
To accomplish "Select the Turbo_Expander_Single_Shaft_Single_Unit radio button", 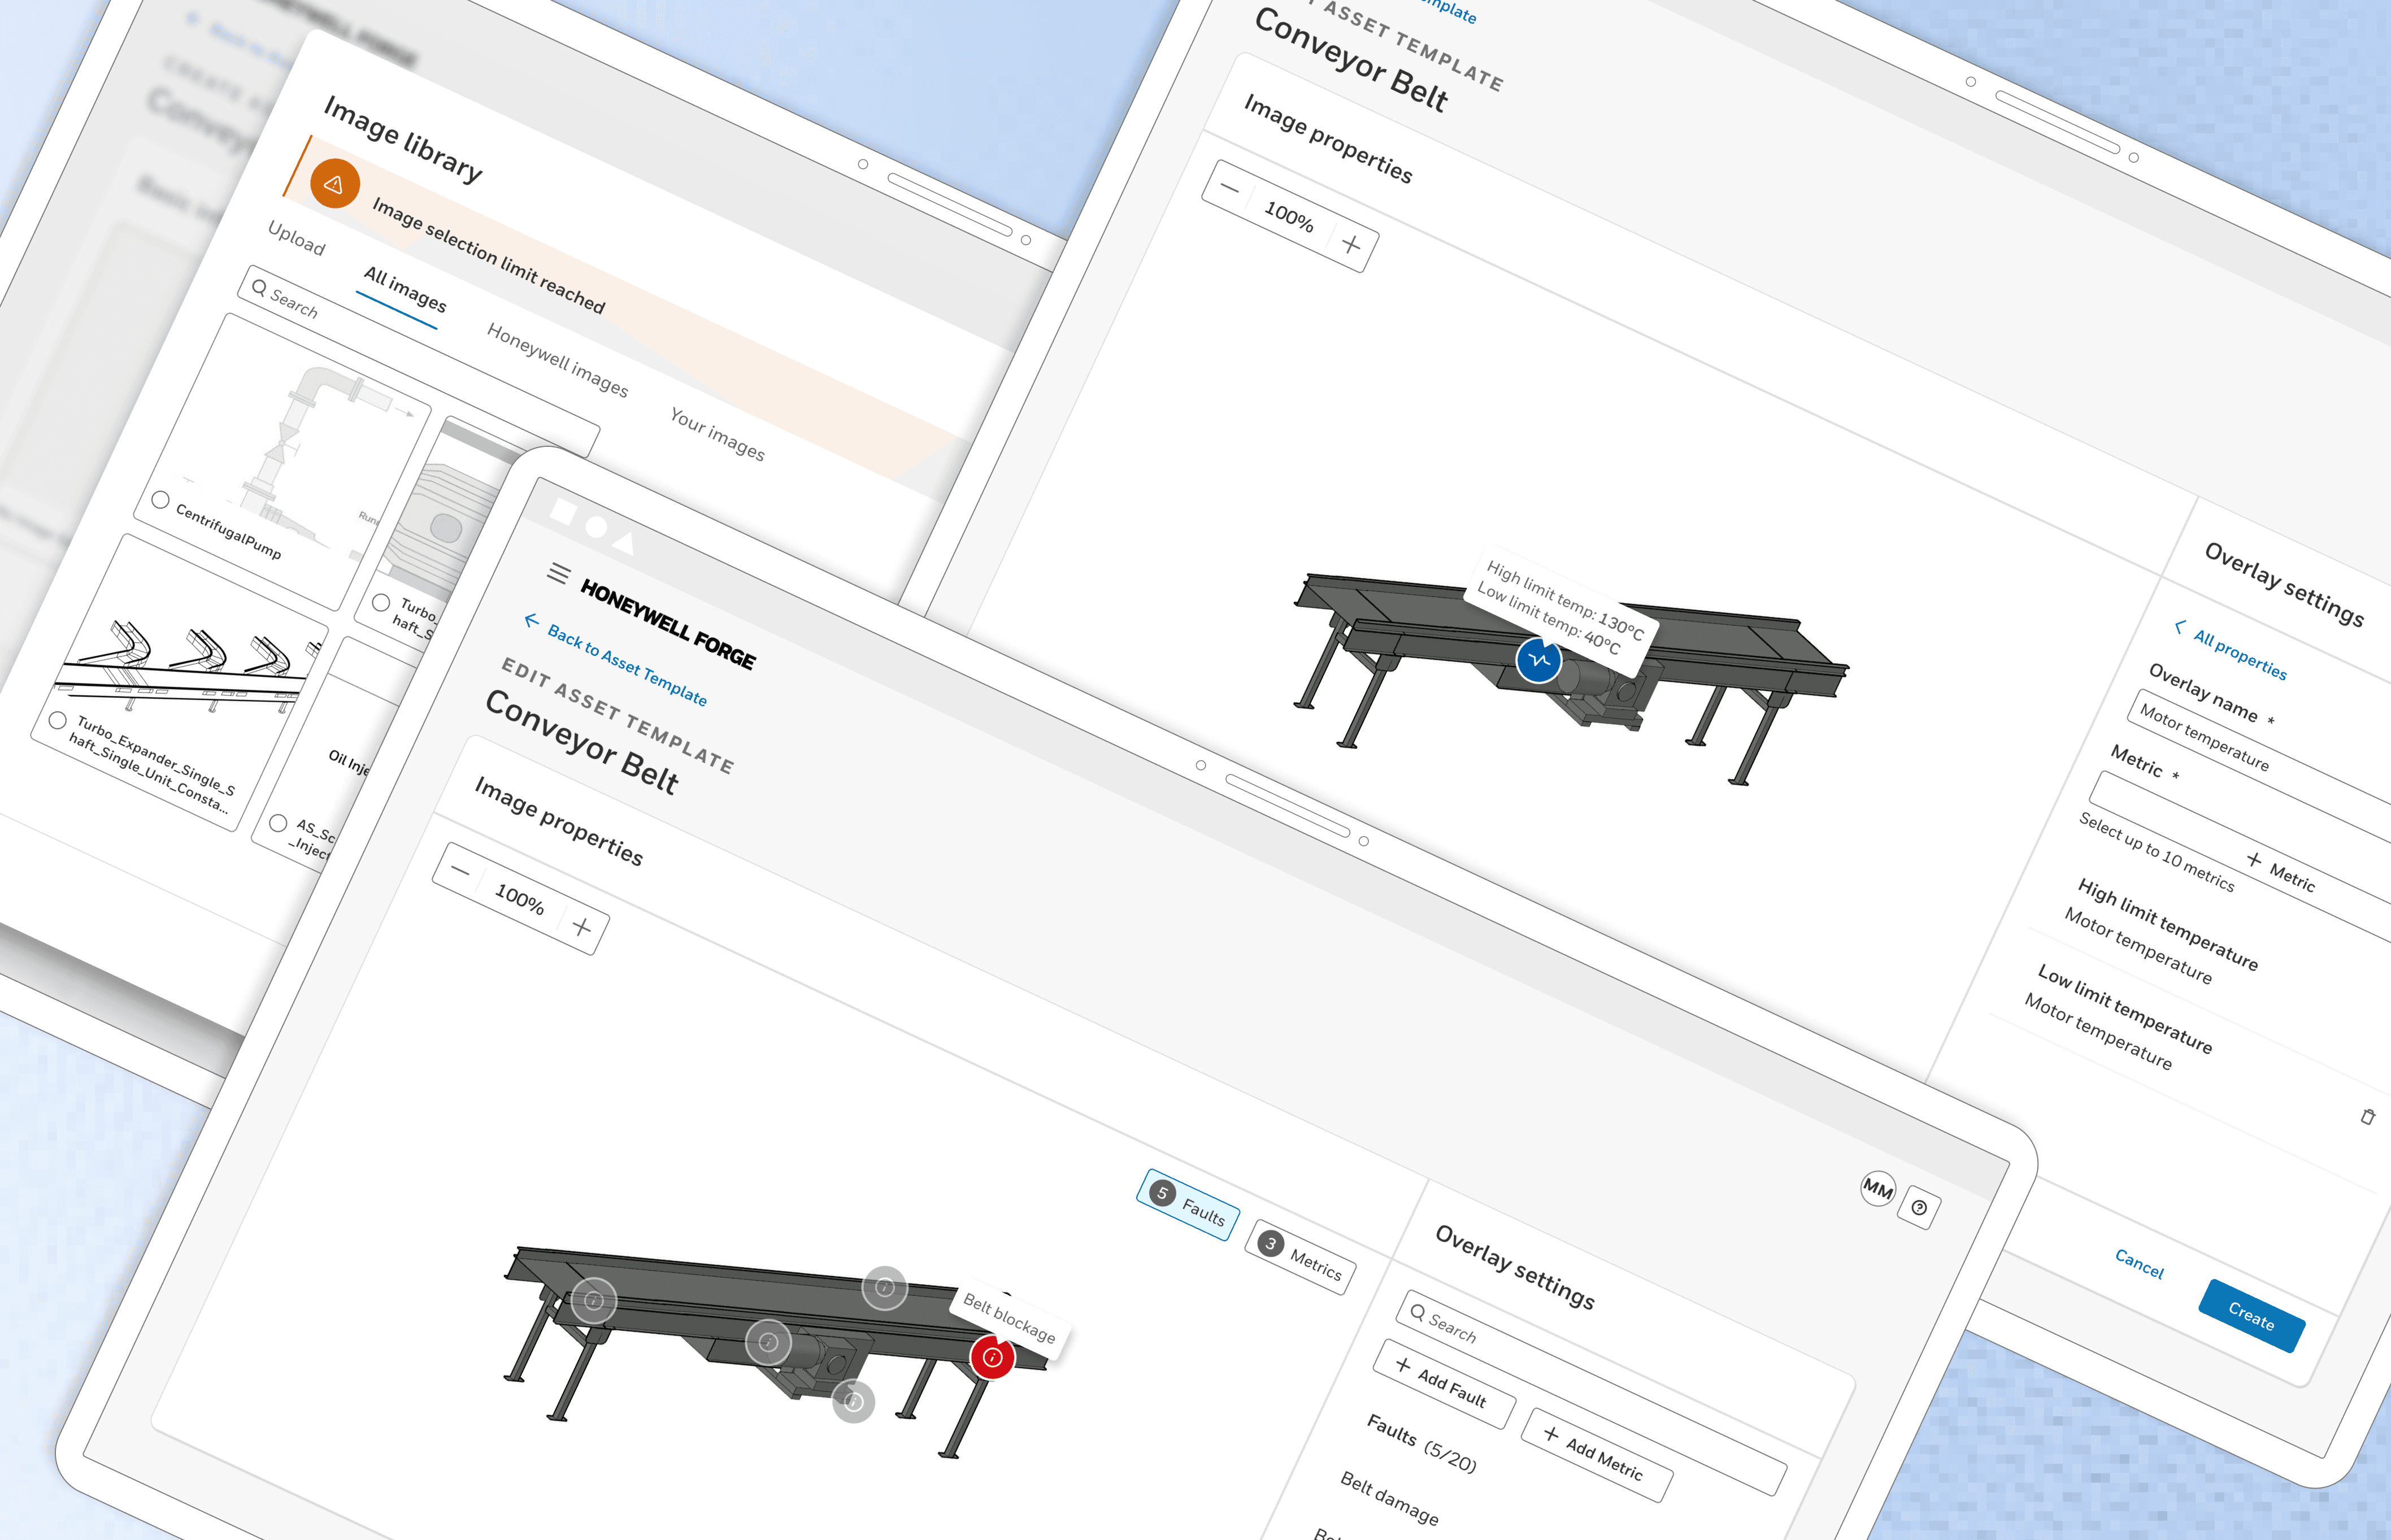I will (x=58, y=720).
